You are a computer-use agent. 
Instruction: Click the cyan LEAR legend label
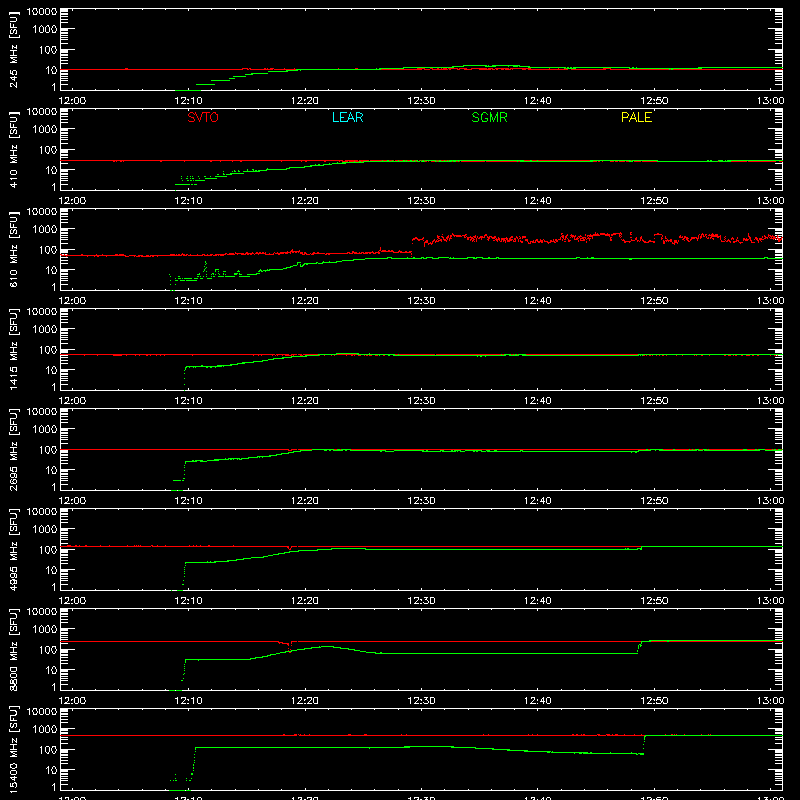pos(347,117)
